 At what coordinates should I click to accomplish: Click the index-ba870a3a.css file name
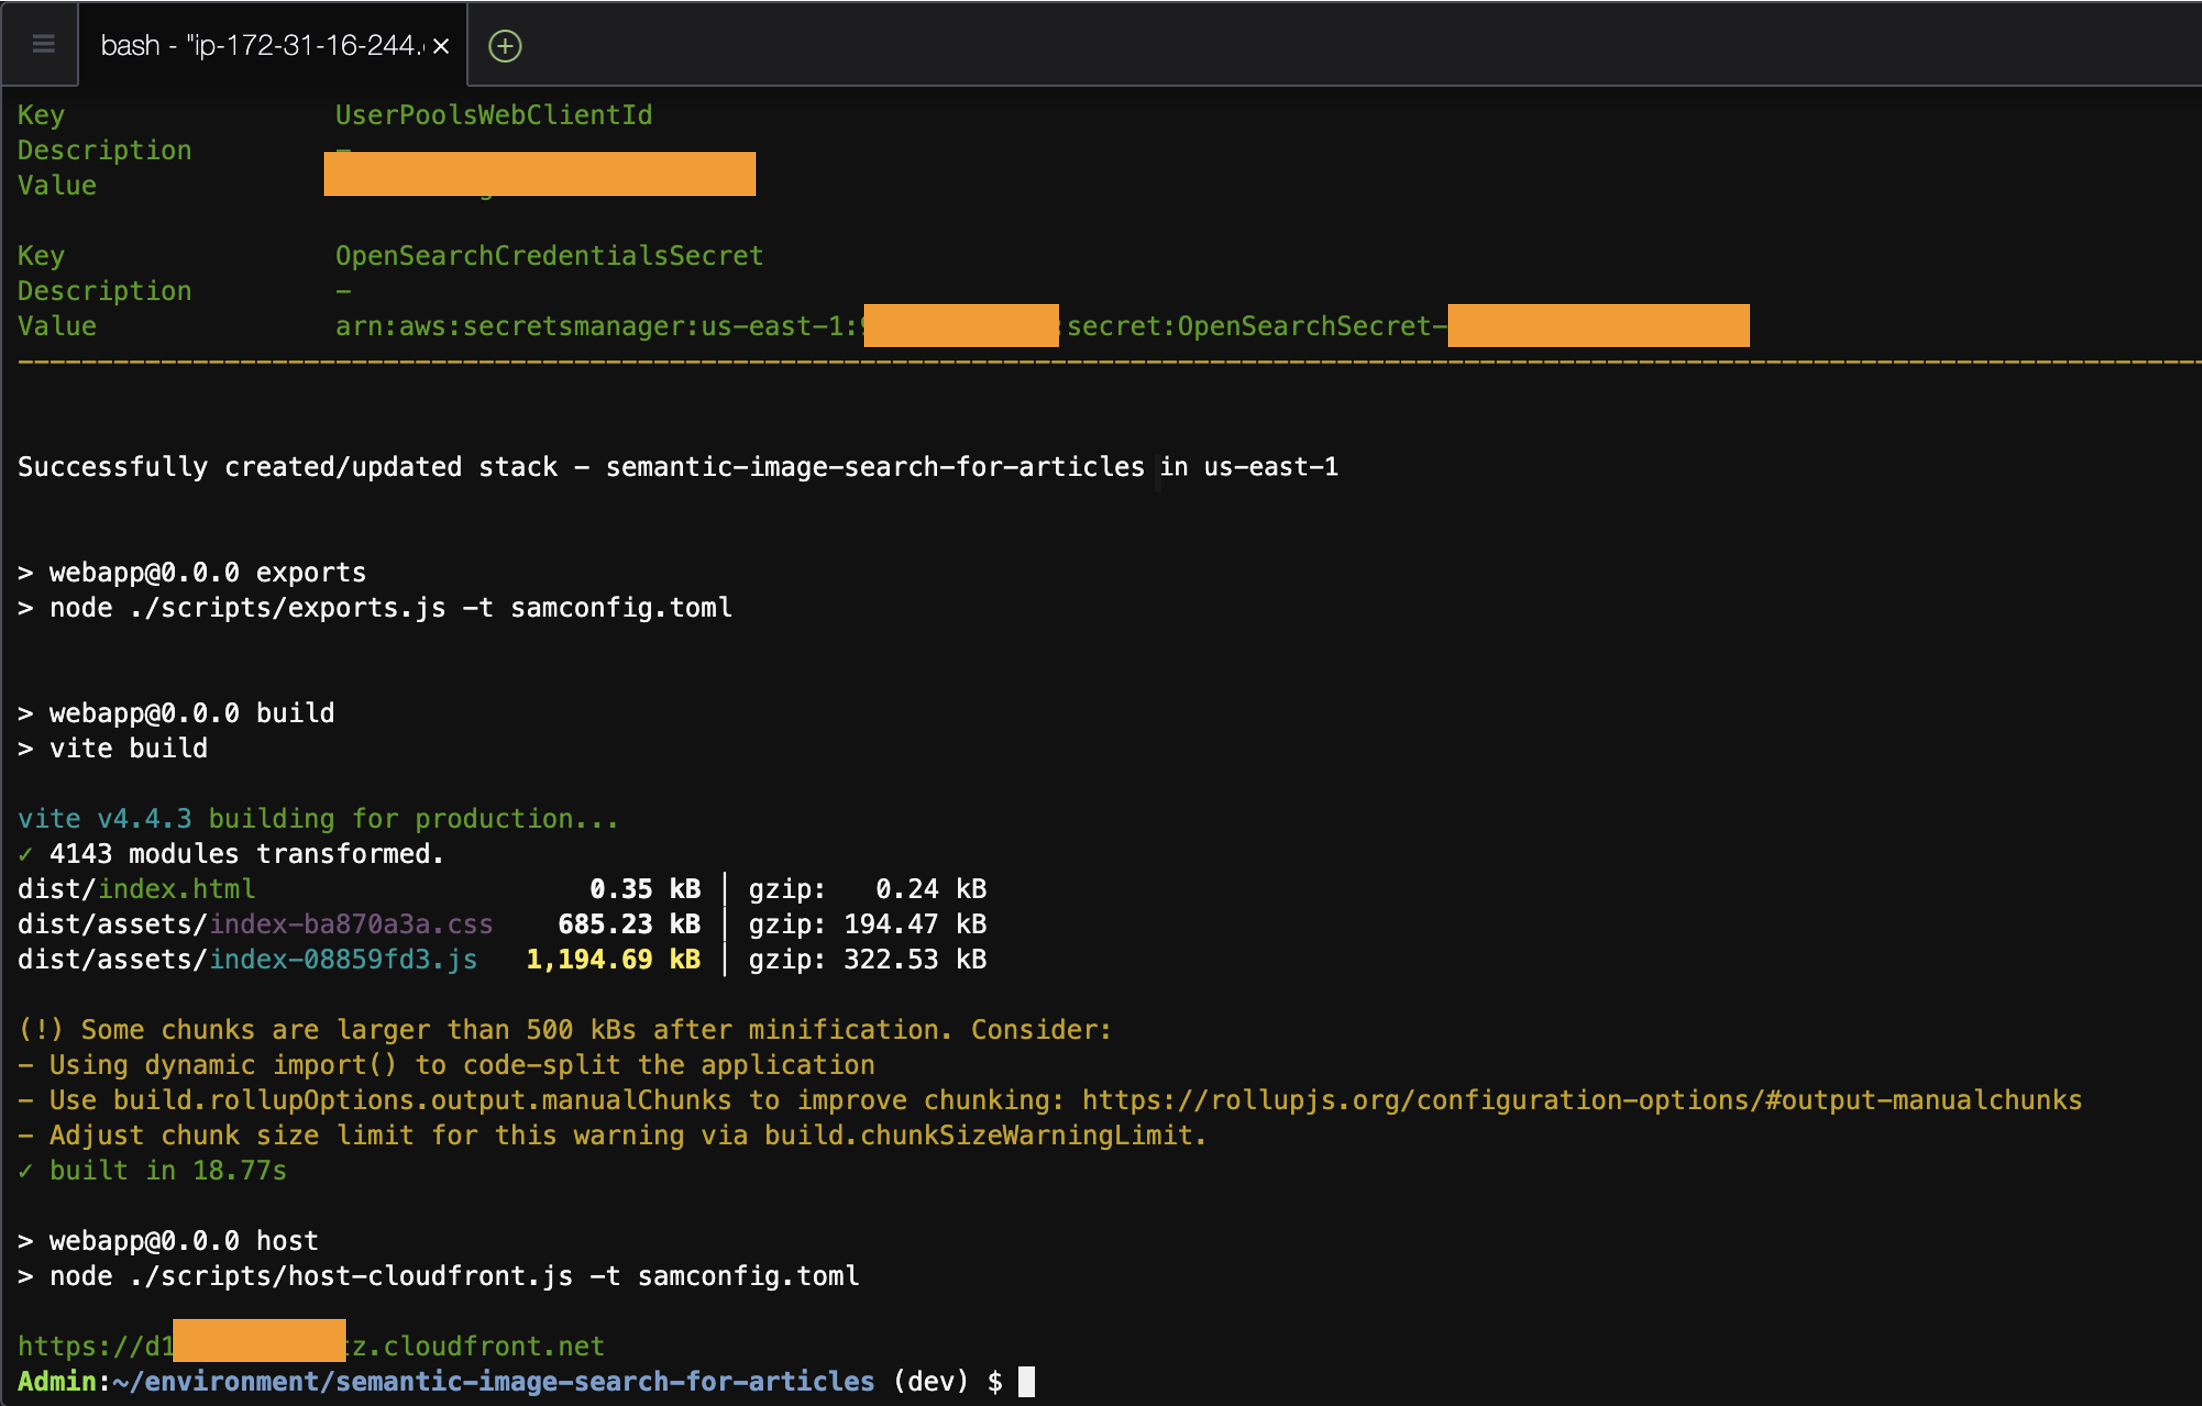(350, 924)
